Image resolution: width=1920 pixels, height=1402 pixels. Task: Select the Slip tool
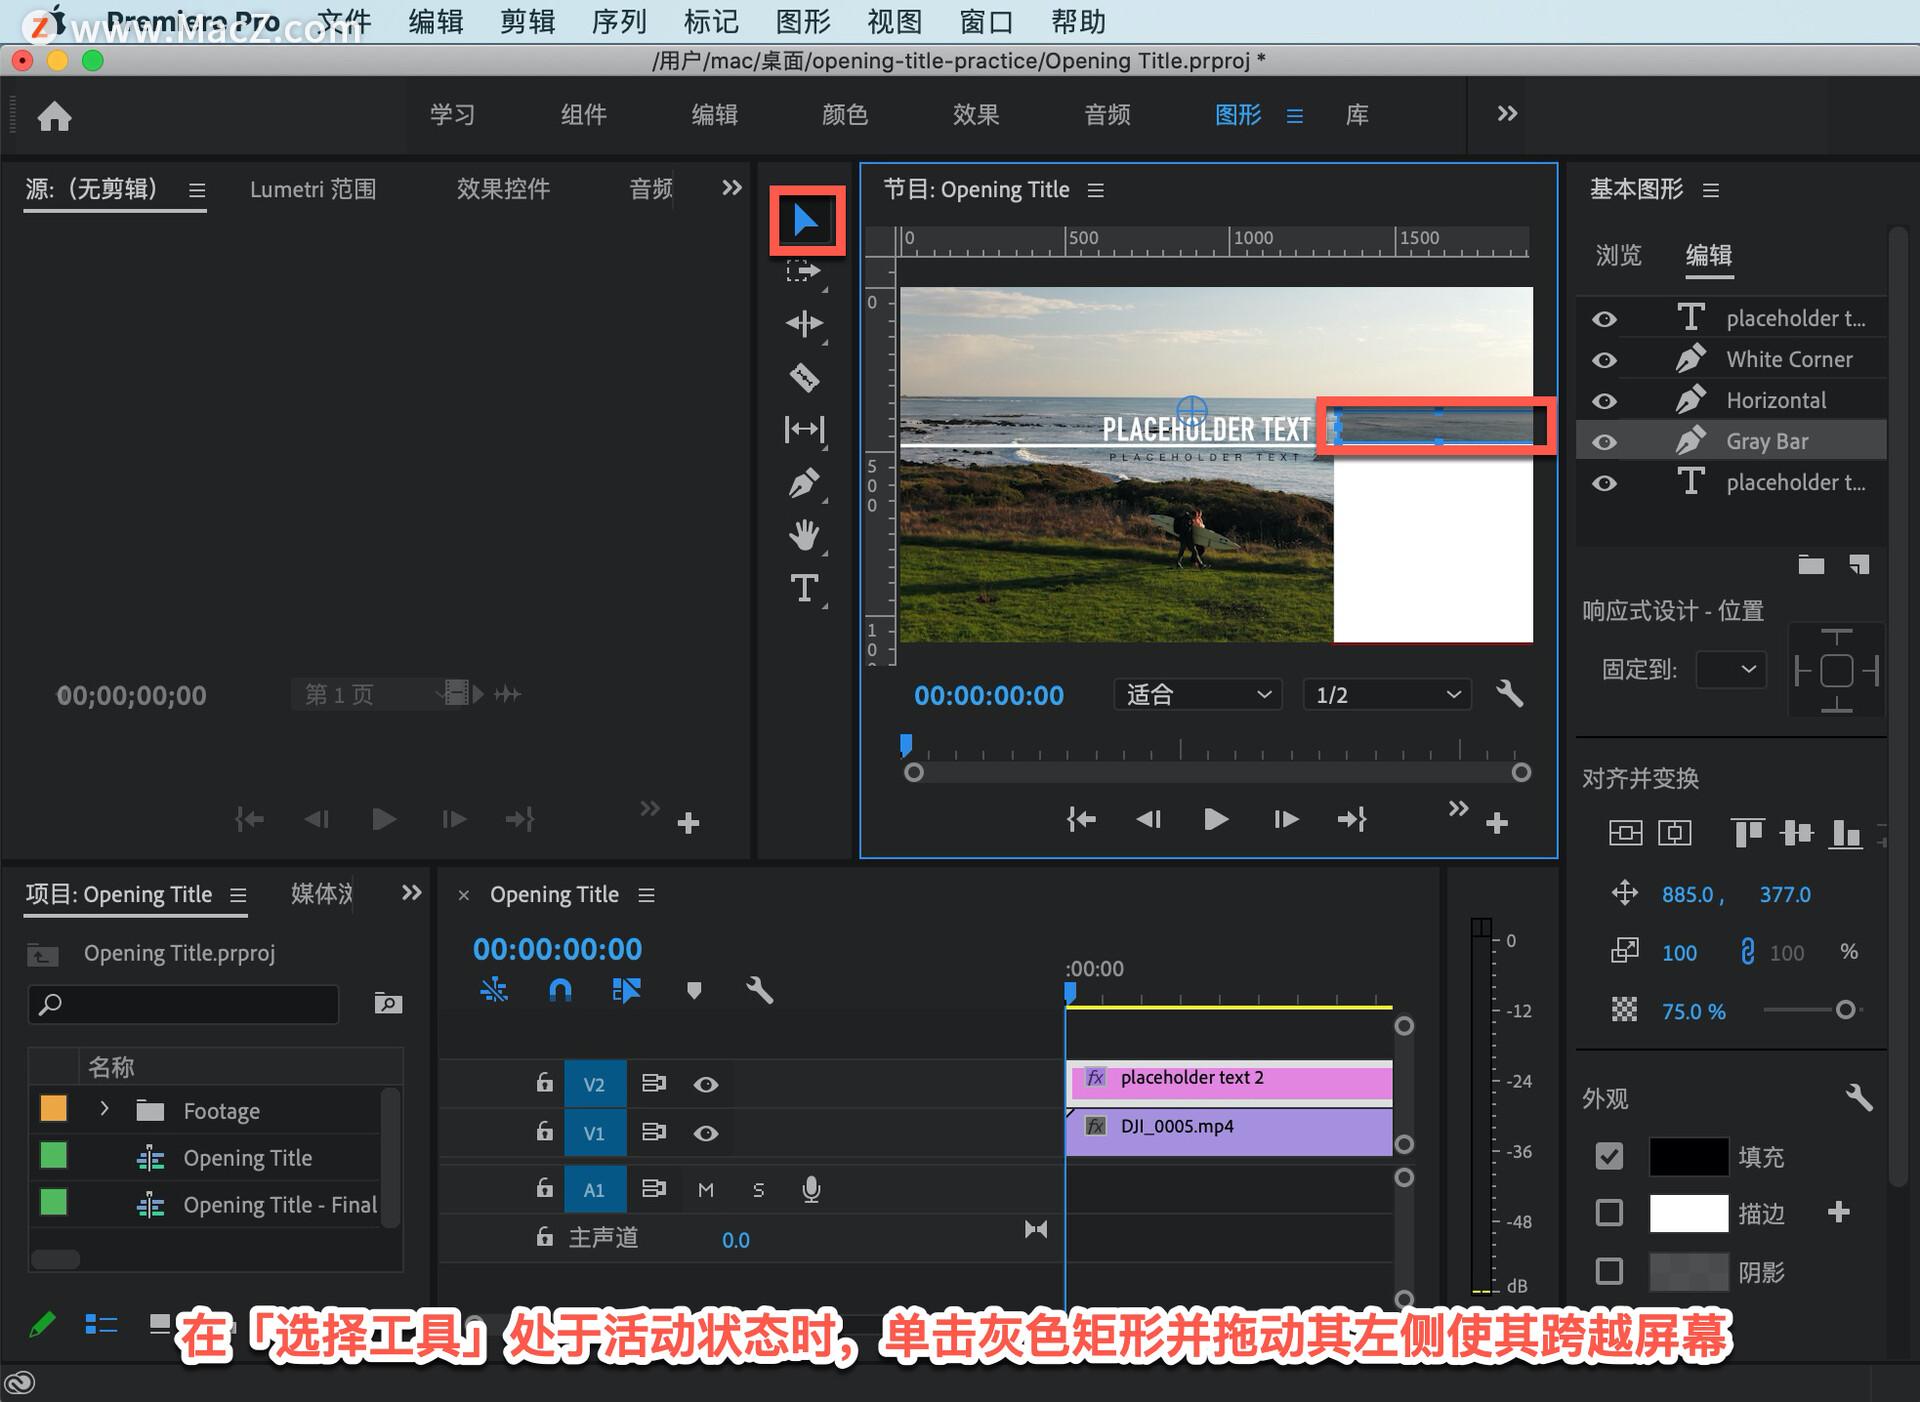[x=804, y=430]
